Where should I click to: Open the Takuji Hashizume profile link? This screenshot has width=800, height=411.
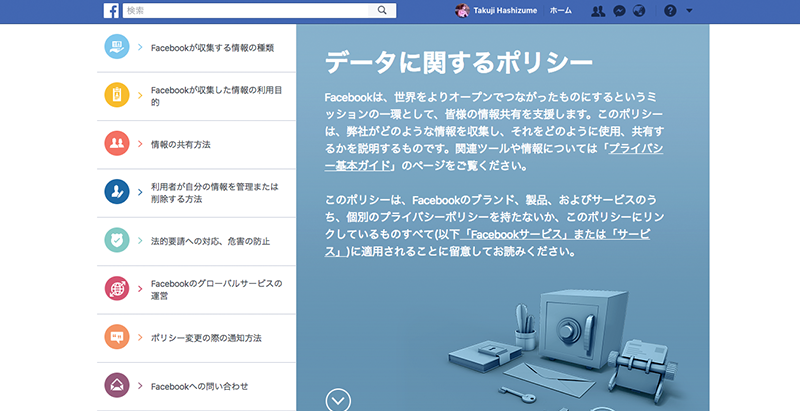[x=505, y=10]
